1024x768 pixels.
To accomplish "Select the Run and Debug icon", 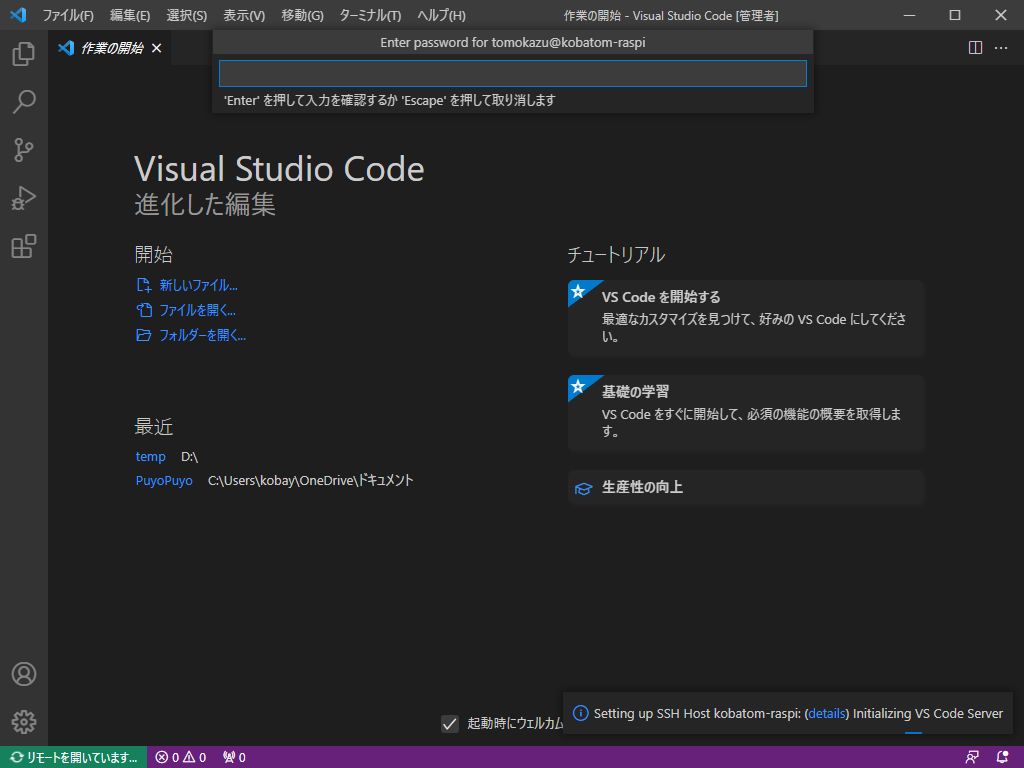I will coord(23,197).
